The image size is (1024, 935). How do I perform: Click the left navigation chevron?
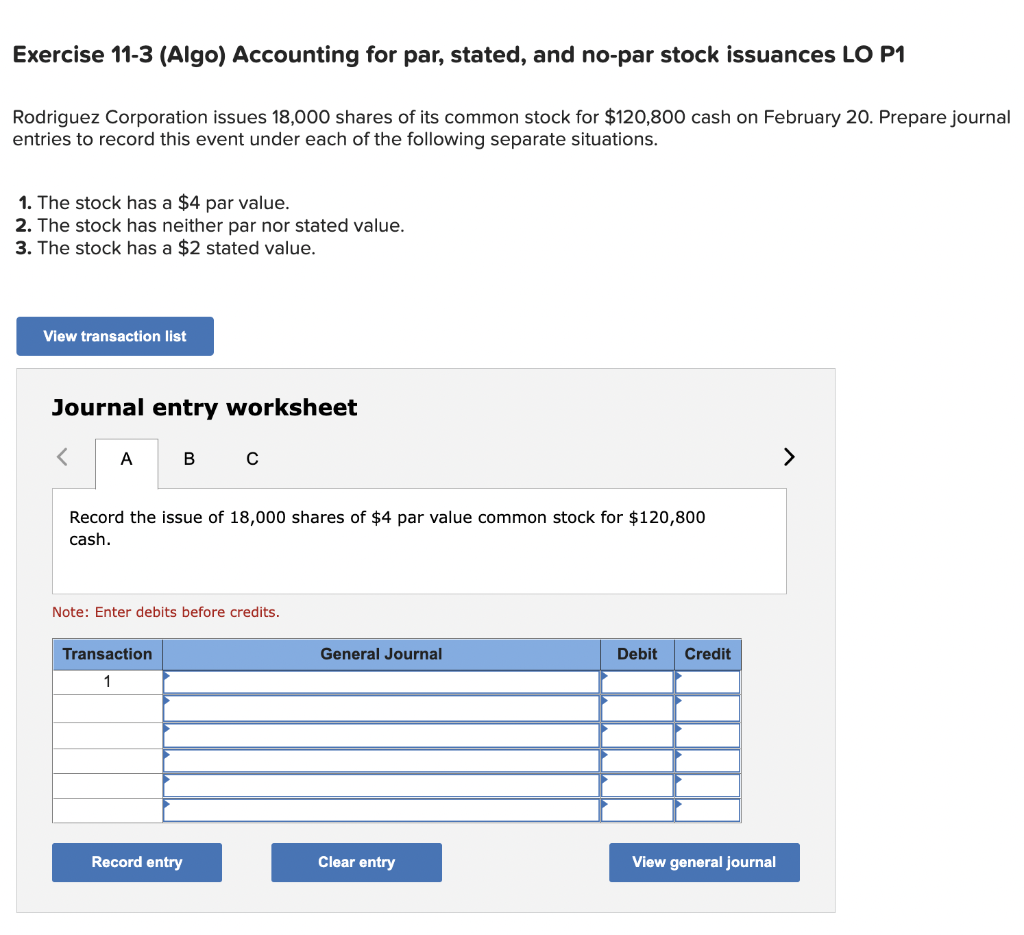[61, 457]
